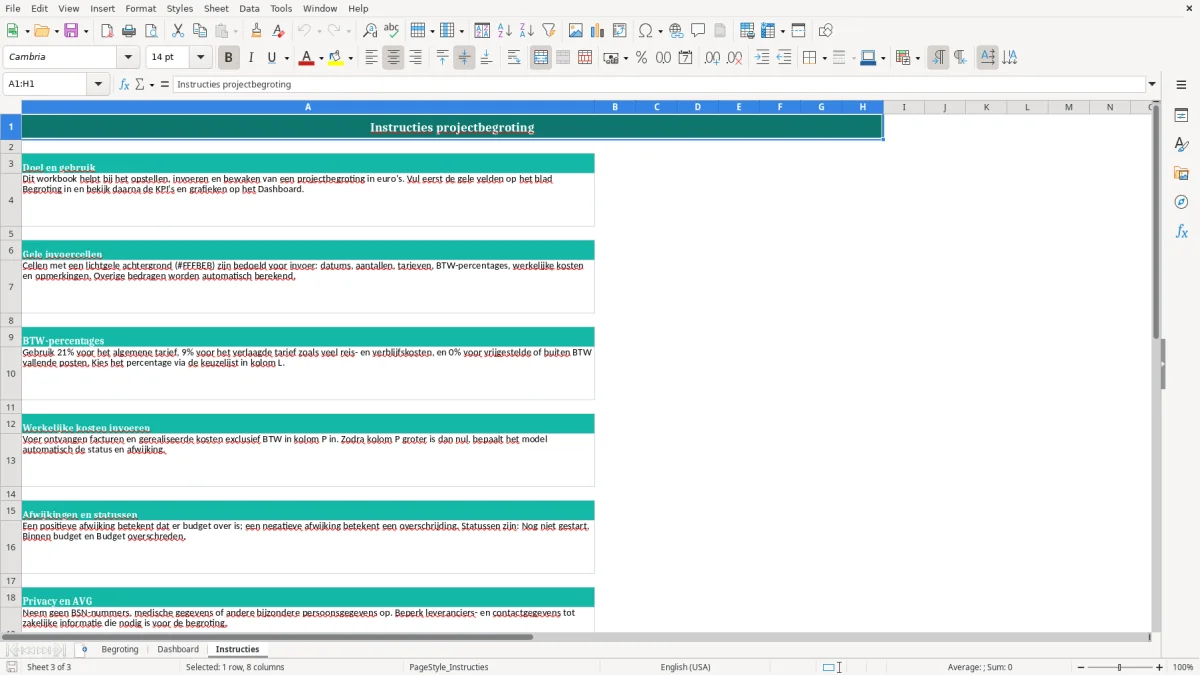Open sidebar Gallery panel

1181,173
